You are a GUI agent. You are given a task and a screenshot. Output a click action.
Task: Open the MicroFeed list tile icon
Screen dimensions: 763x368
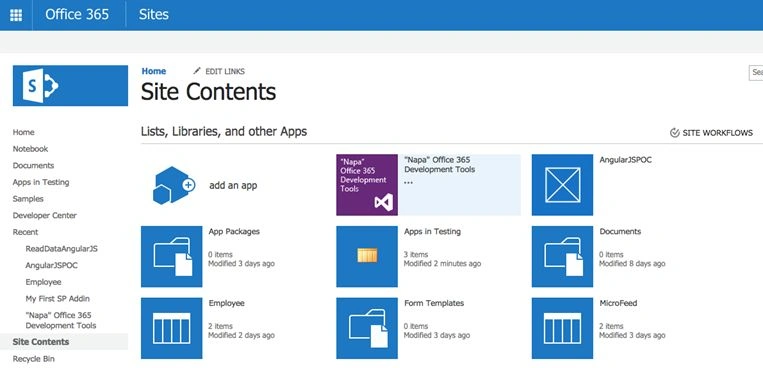(562, 328)
